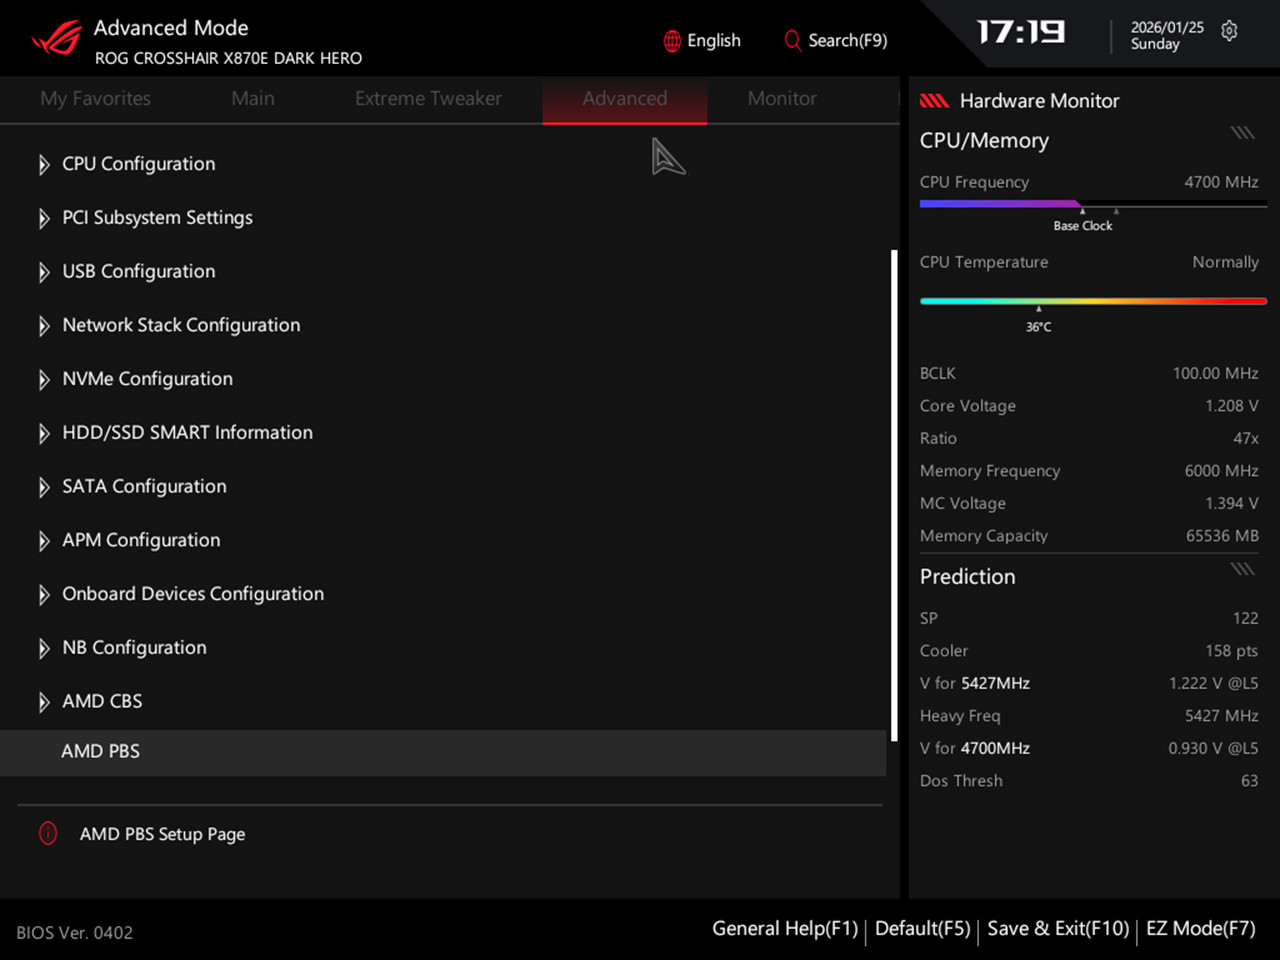Expand AMD CBS submenu arrow
Image resolution: width=1280 pixels, height=960 pixels.
[x=44, y=702]
